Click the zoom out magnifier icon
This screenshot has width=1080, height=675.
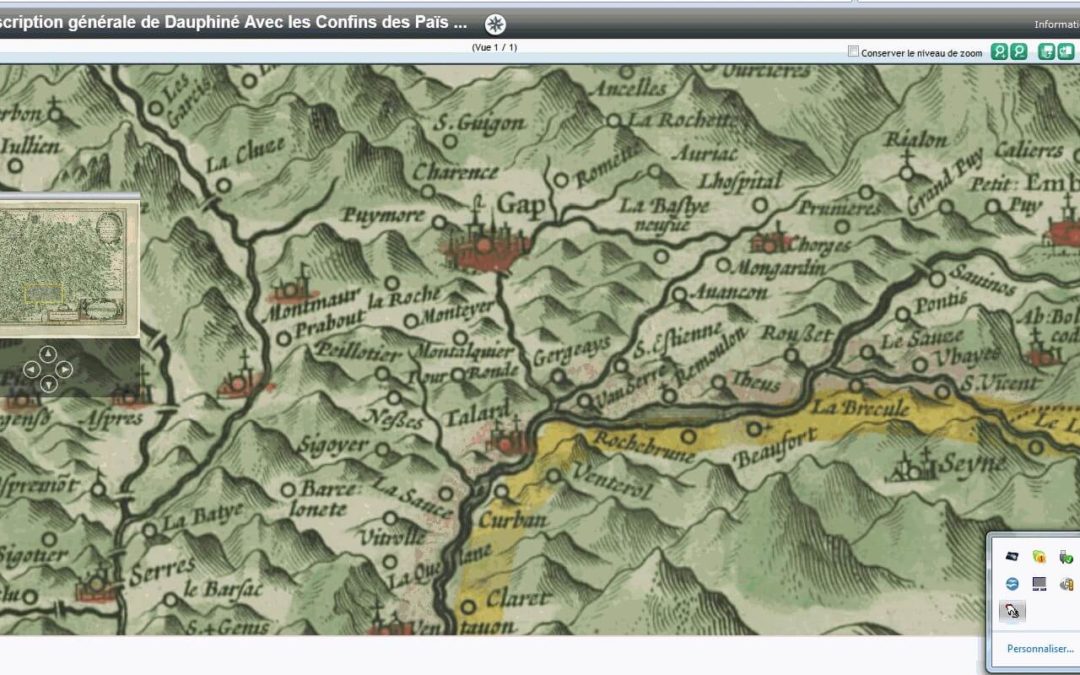point(1019,52)
